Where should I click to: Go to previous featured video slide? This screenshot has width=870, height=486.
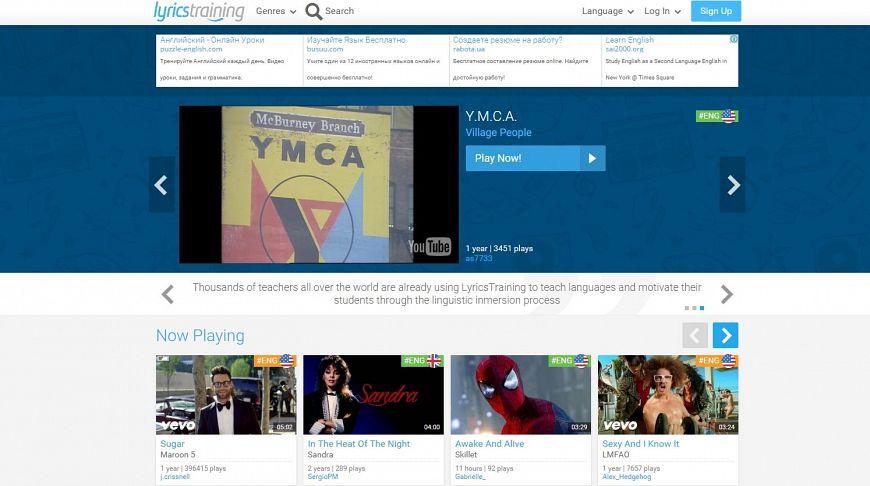(161, 185)
